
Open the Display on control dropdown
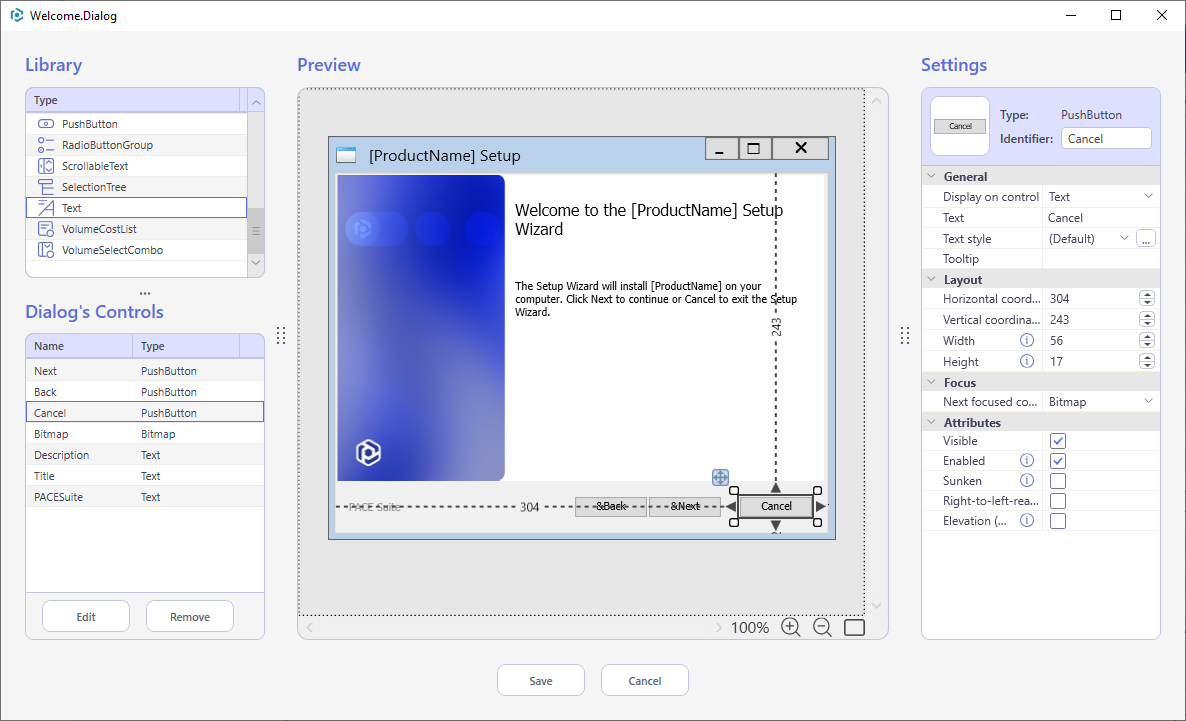1148,197
